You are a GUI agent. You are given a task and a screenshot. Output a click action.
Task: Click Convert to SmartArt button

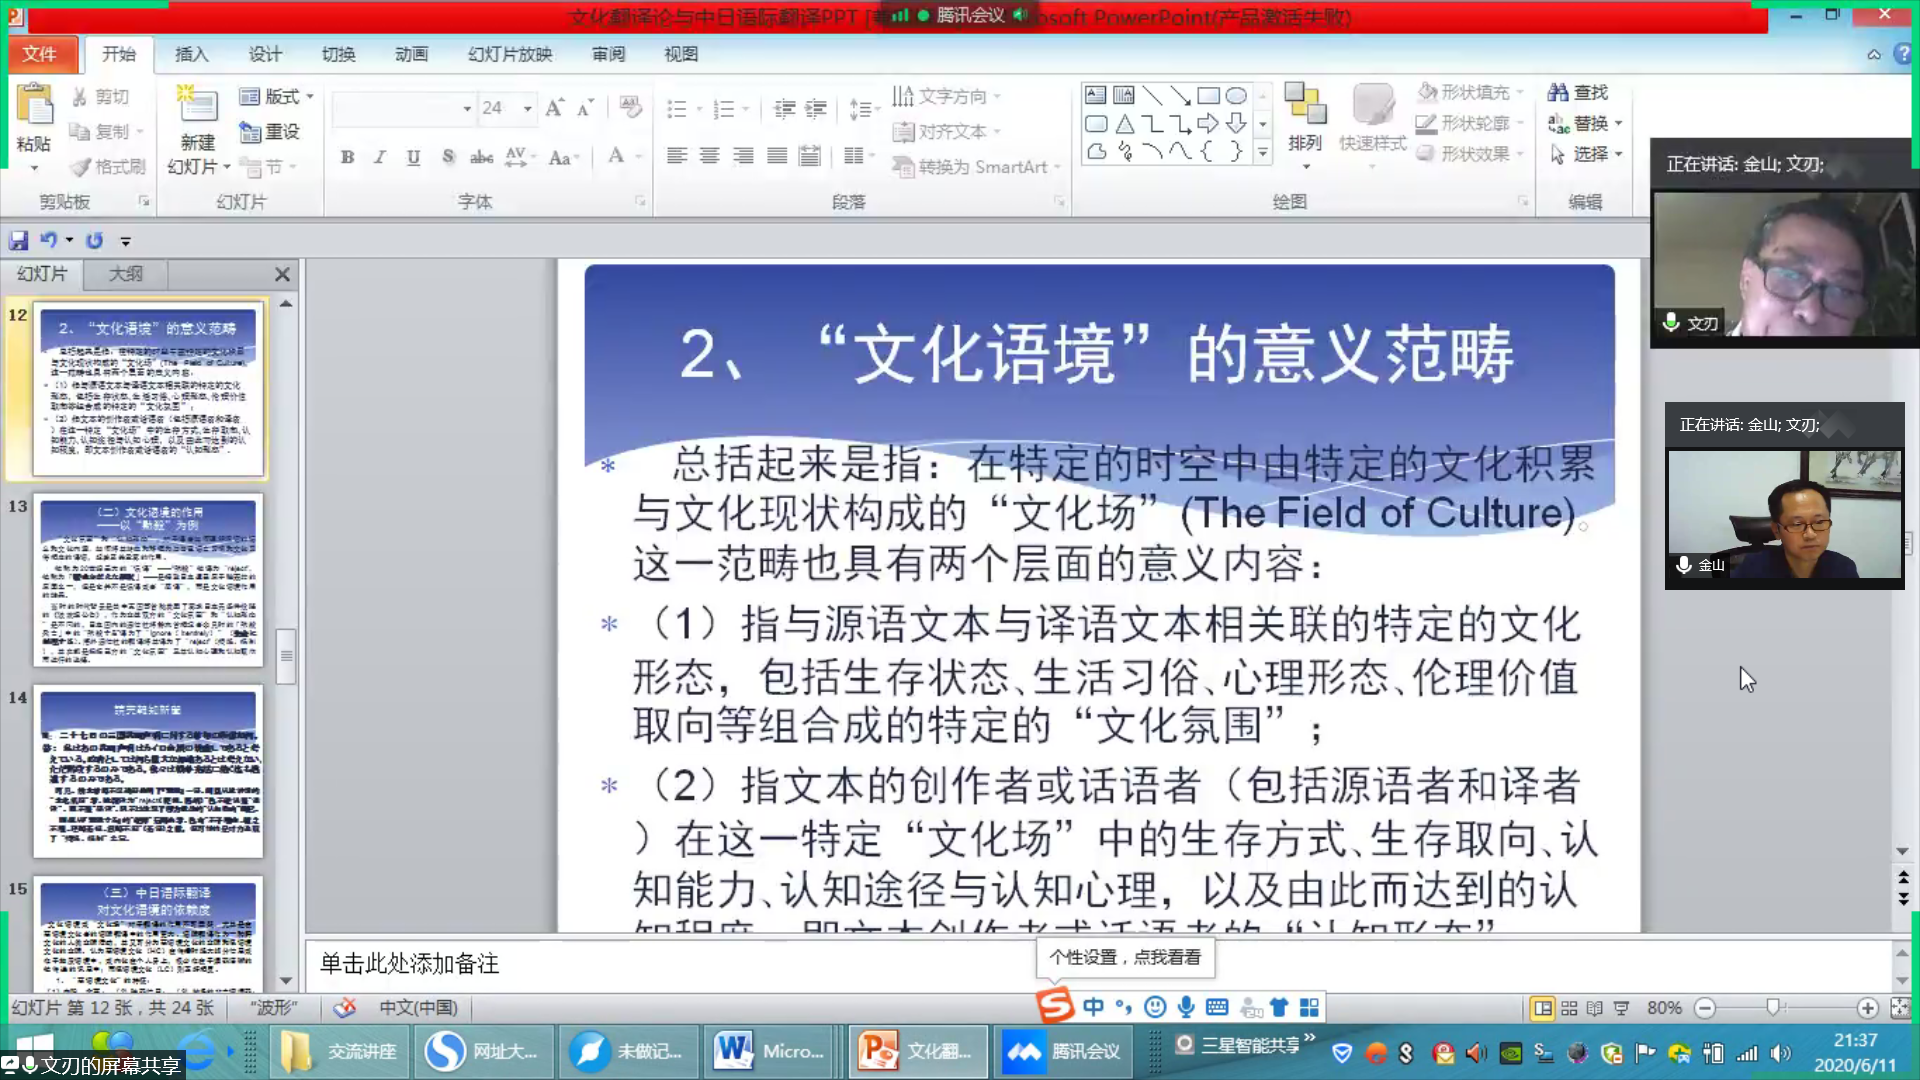(x=975, y=167)
